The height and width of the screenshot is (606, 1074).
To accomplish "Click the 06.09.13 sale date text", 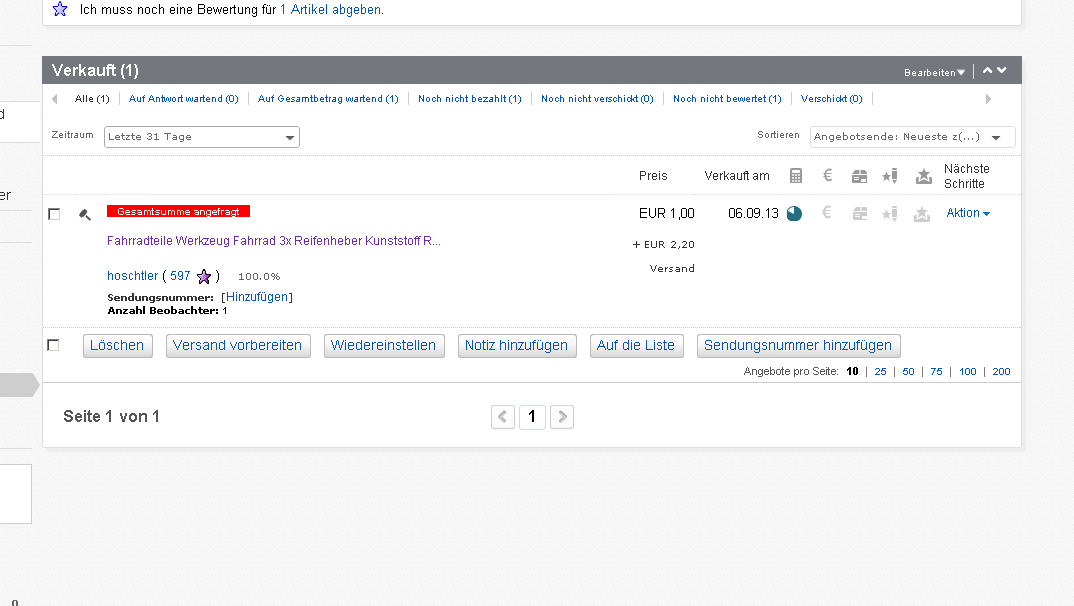I will [753, 214].
